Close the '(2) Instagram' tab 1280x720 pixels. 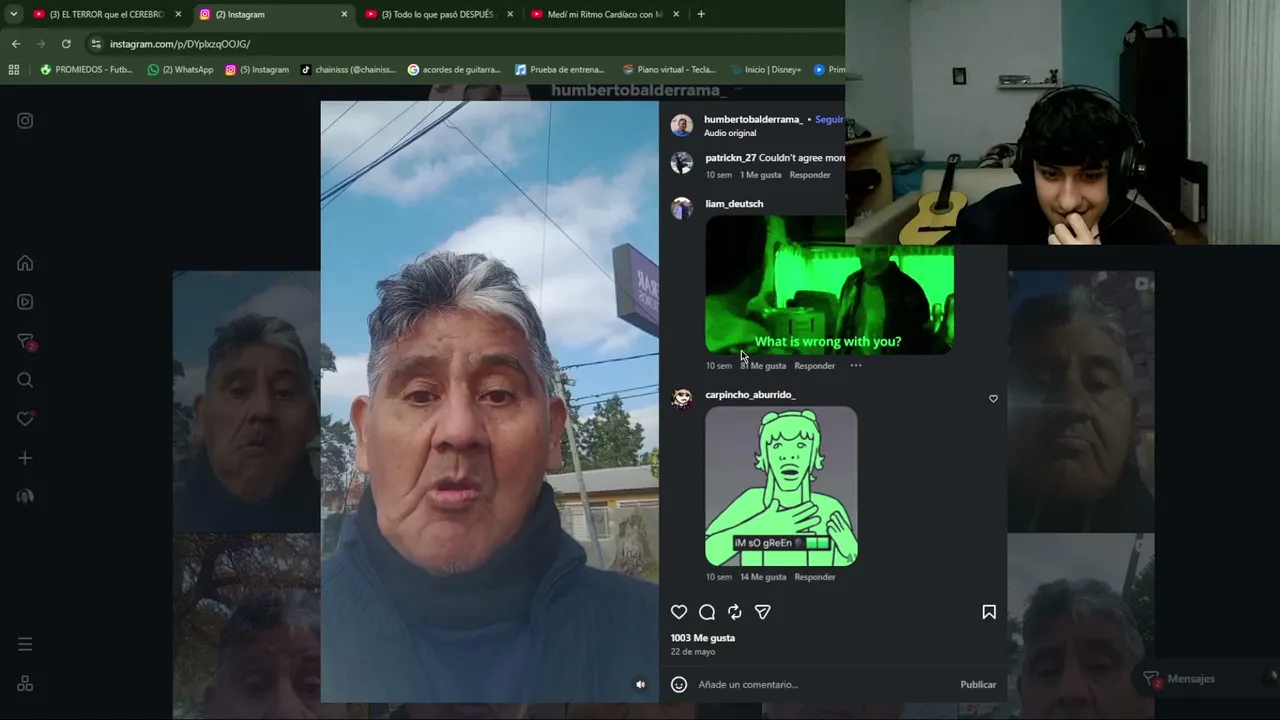point(344,14)
